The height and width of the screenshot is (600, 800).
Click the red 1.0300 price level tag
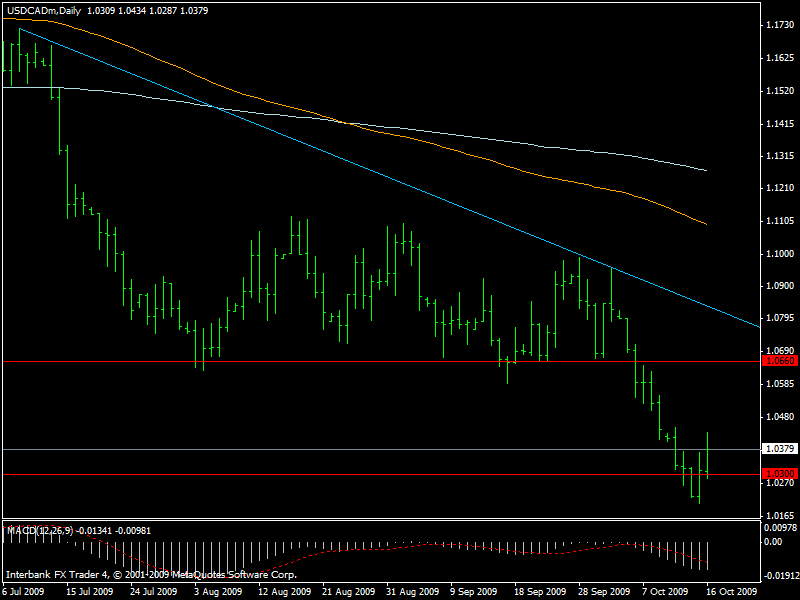[779, 473]
